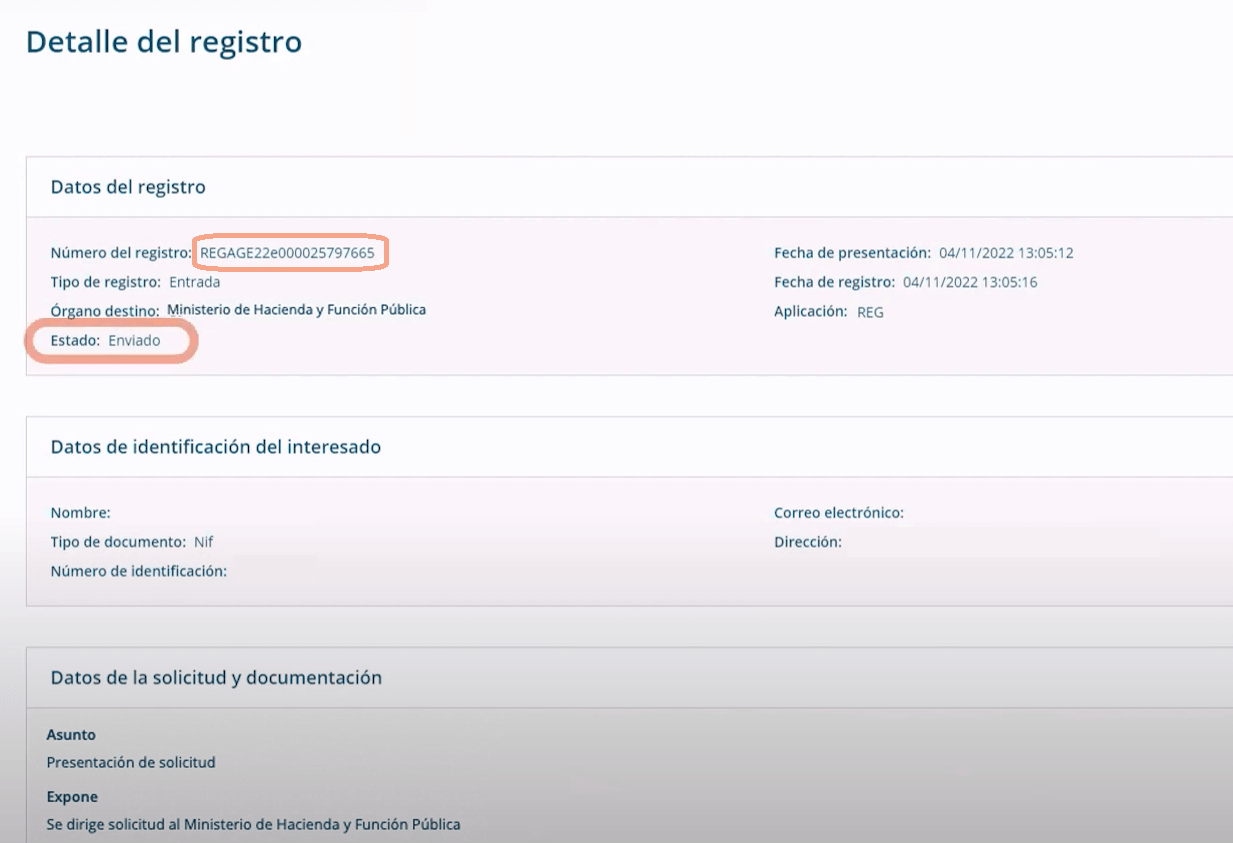
Task: Expand the Datos de identificación del interesado section
Action: point(217,446)
